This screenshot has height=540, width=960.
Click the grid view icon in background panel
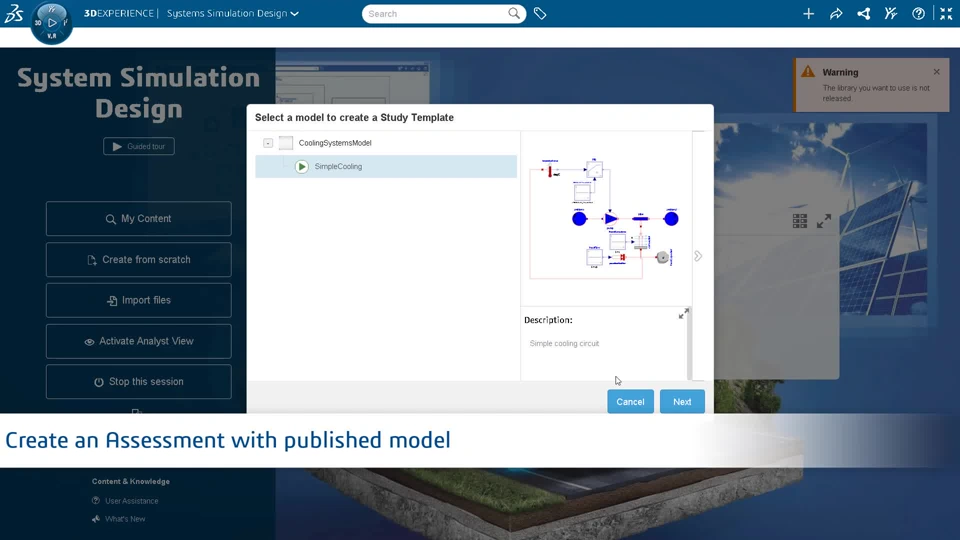coord(800,221)
